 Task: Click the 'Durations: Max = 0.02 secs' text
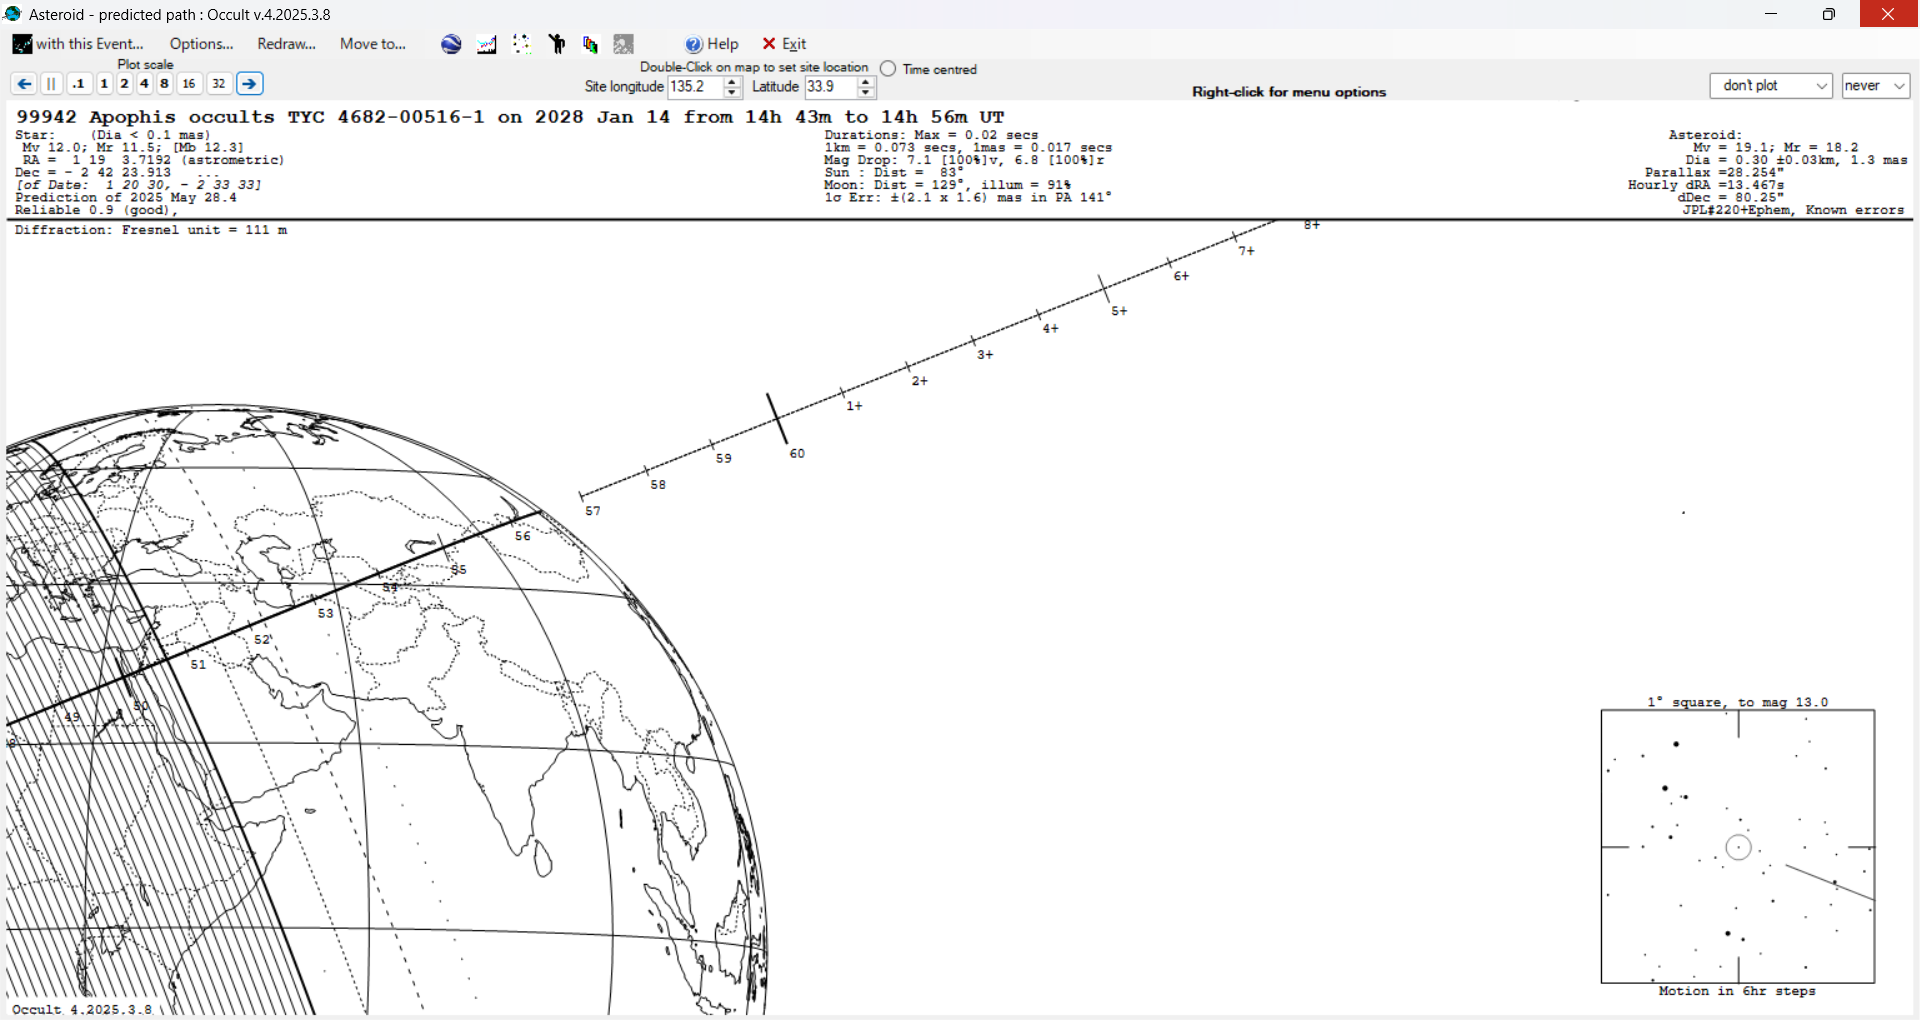click(931, 135)
